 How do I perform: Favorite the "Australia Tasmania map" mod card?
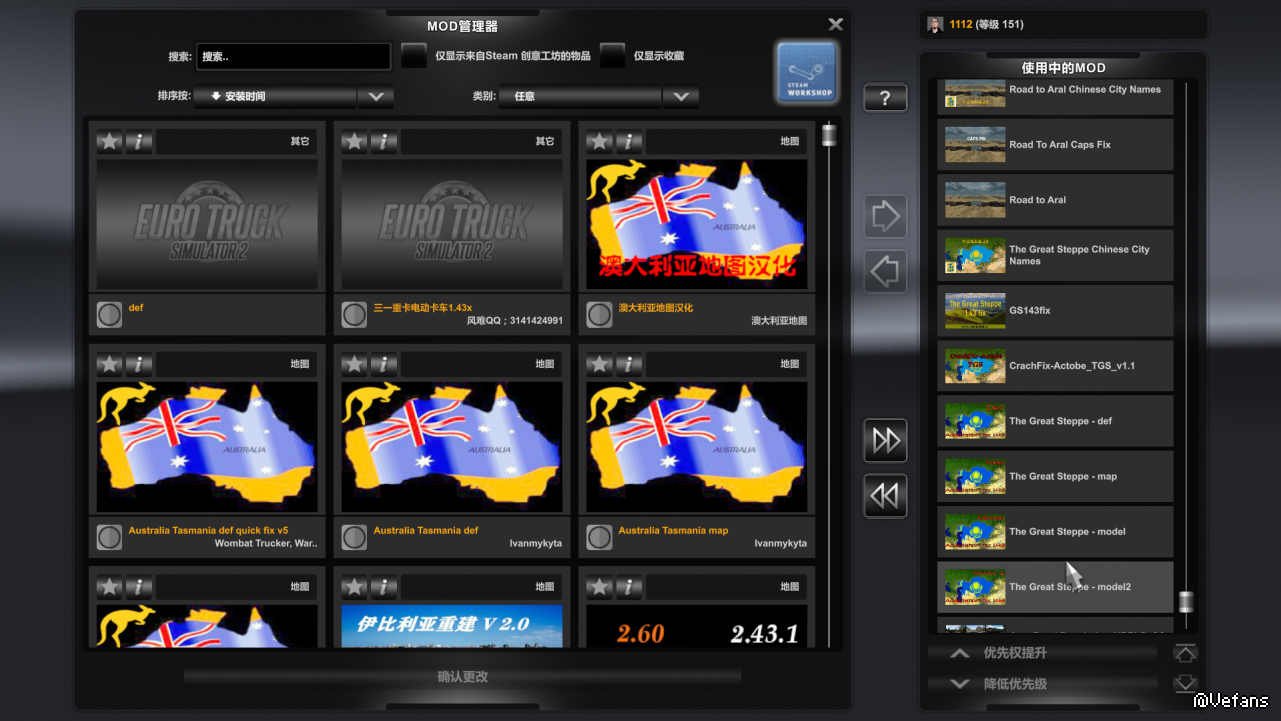(x=600, y=365)
